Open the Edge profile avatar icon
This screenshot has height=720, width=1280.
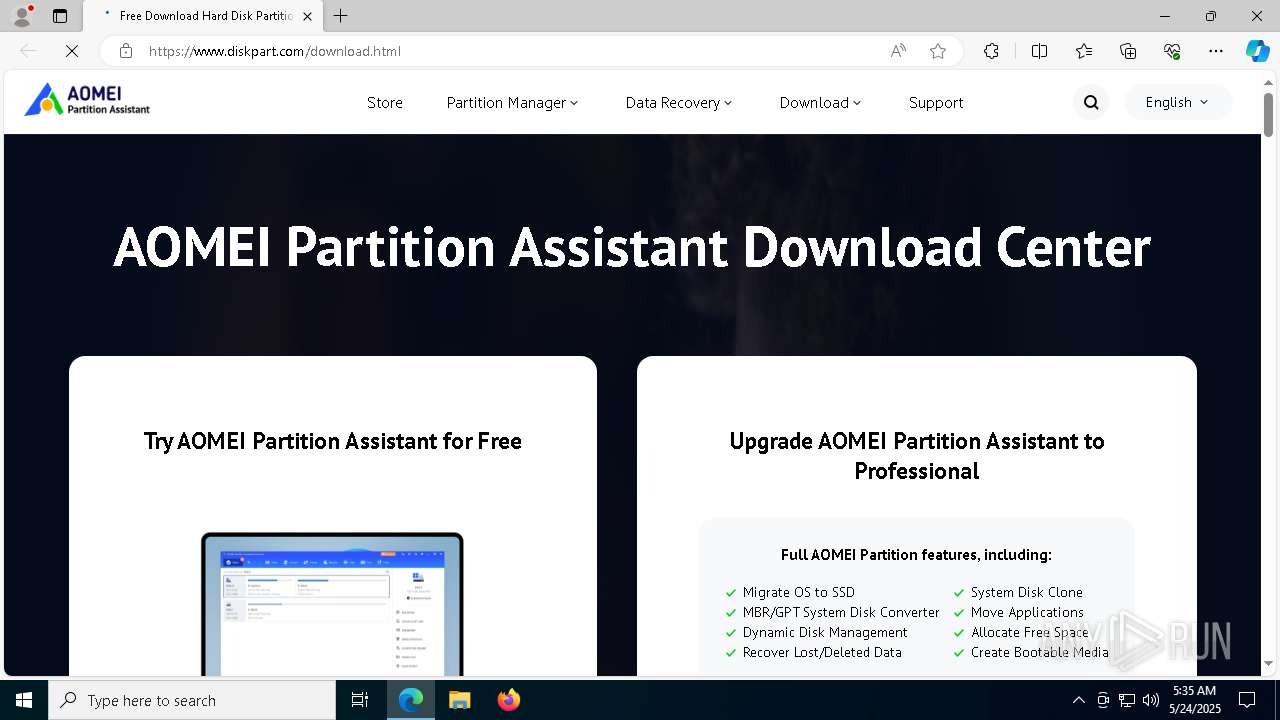pyautogui.click(x=22, y=16)
